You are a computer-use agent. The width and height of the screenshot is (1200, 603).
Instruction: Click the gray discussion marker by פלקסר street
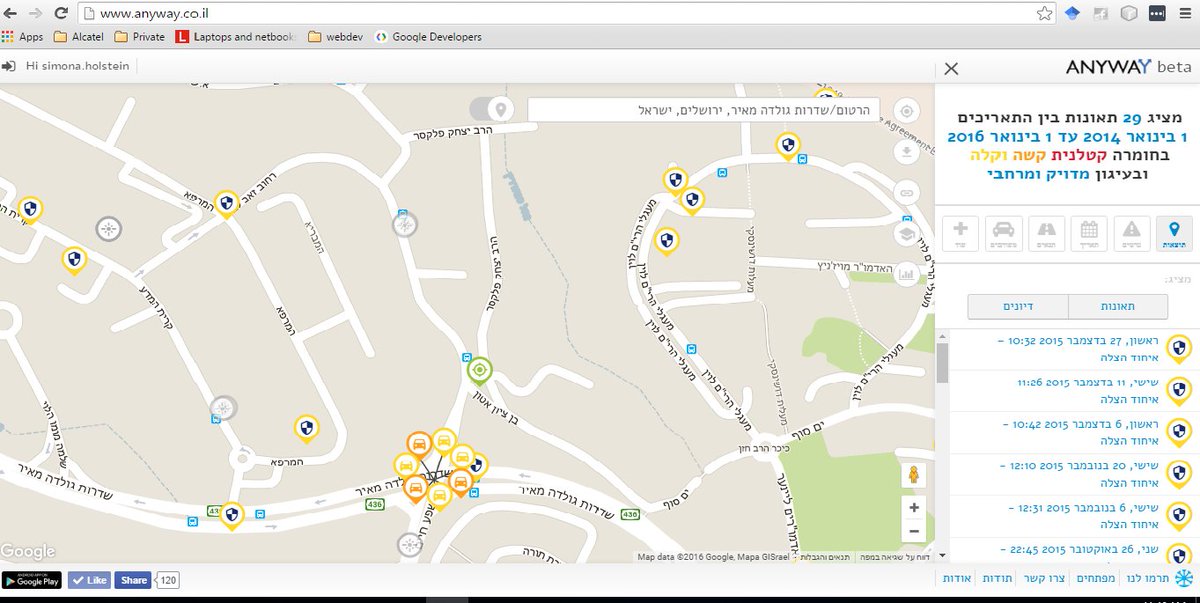pos(406,225)
